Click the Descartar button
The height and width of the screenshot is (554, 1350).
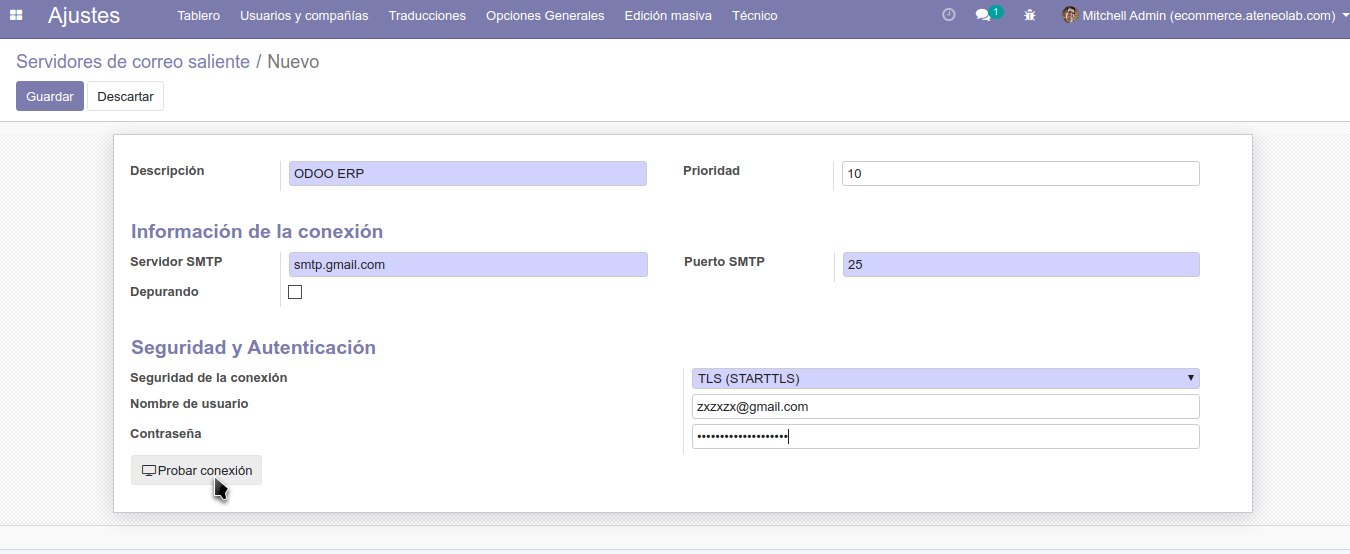tap(125, 96)
